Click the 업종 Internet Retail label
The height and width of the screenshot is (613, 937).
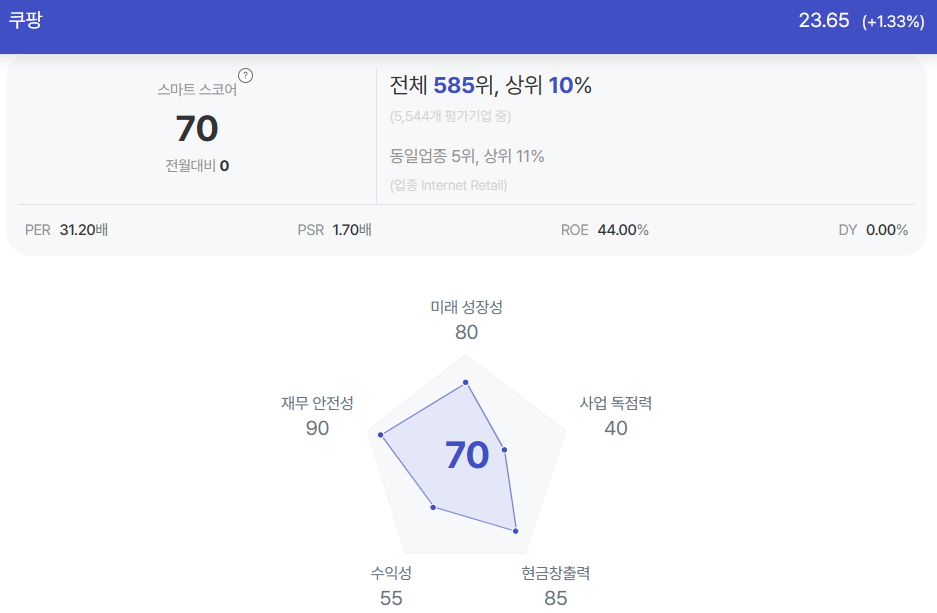pos(448,185)
